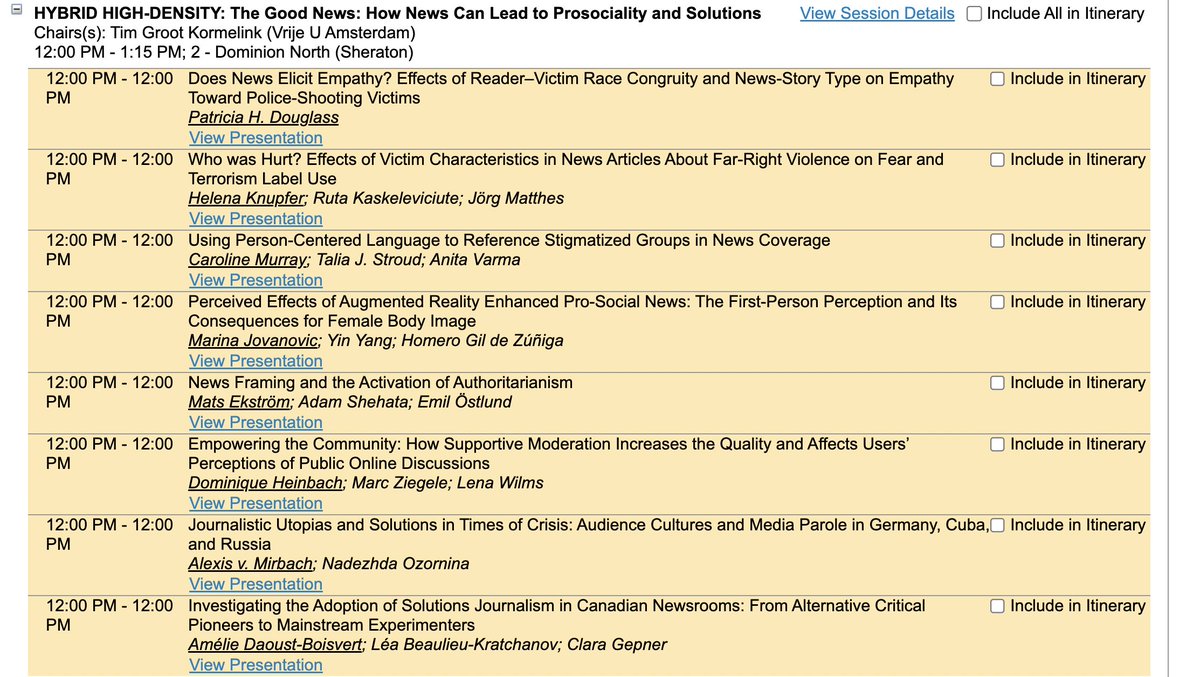1200x677 pixels.
Task: Check Include in Itinerary for the Canadian newsrooms paper
Action: pos(997,605)
